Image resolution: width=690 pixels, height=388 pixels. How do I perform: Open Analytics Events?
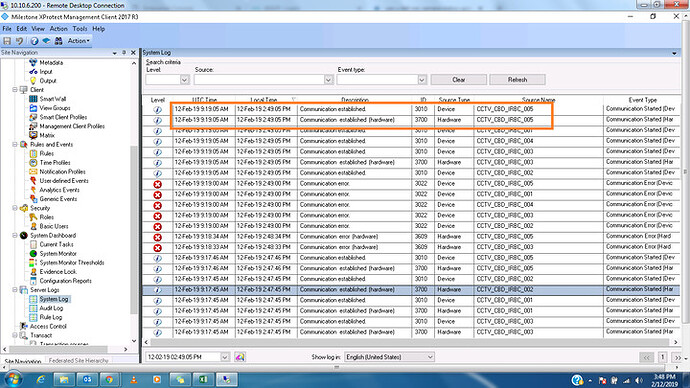click(x=59, y=190)
